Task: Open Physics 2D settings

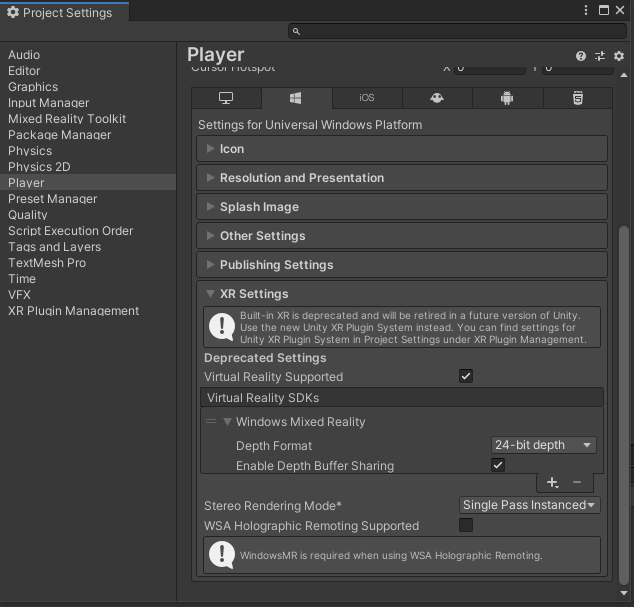Action: tap(88, 167)
